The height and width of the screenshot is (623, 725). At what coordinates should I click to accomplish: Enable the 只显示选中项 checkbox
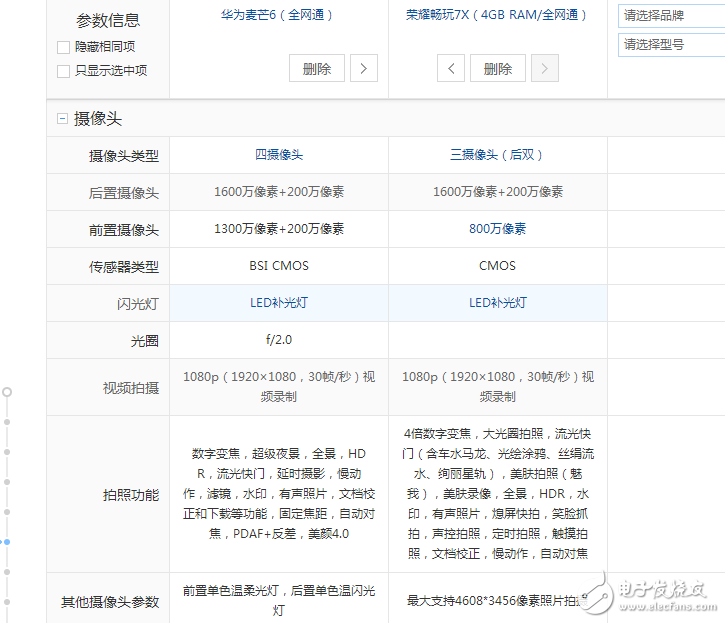(64, 71)
